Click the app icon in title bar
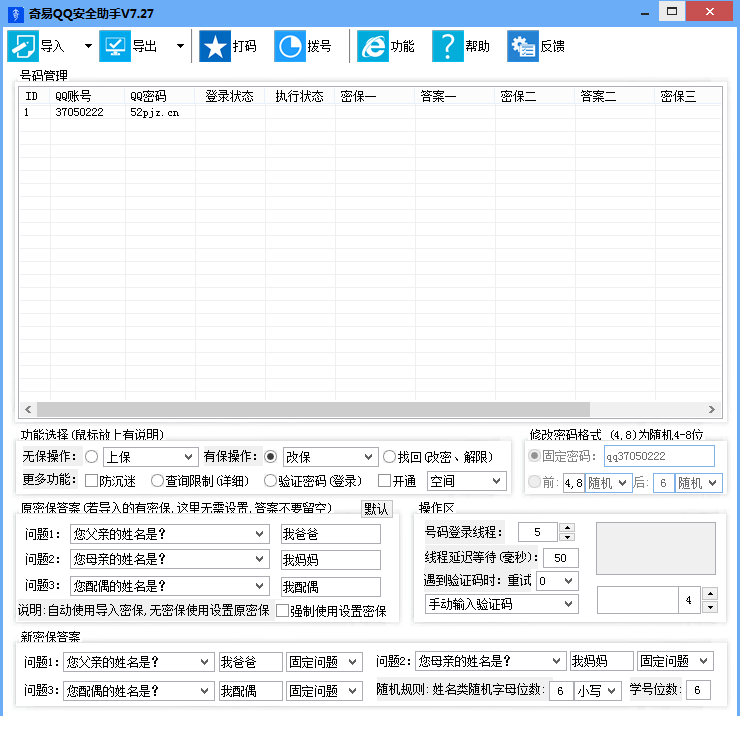 [x=16, y=14]
